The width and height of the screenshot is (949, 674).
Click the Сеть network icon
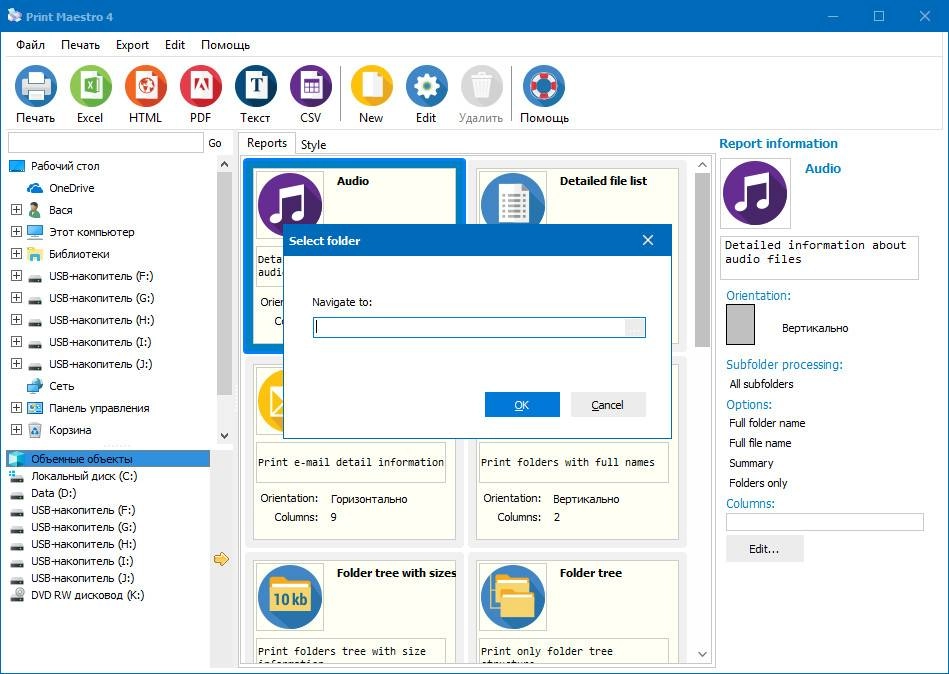(35, 386)
